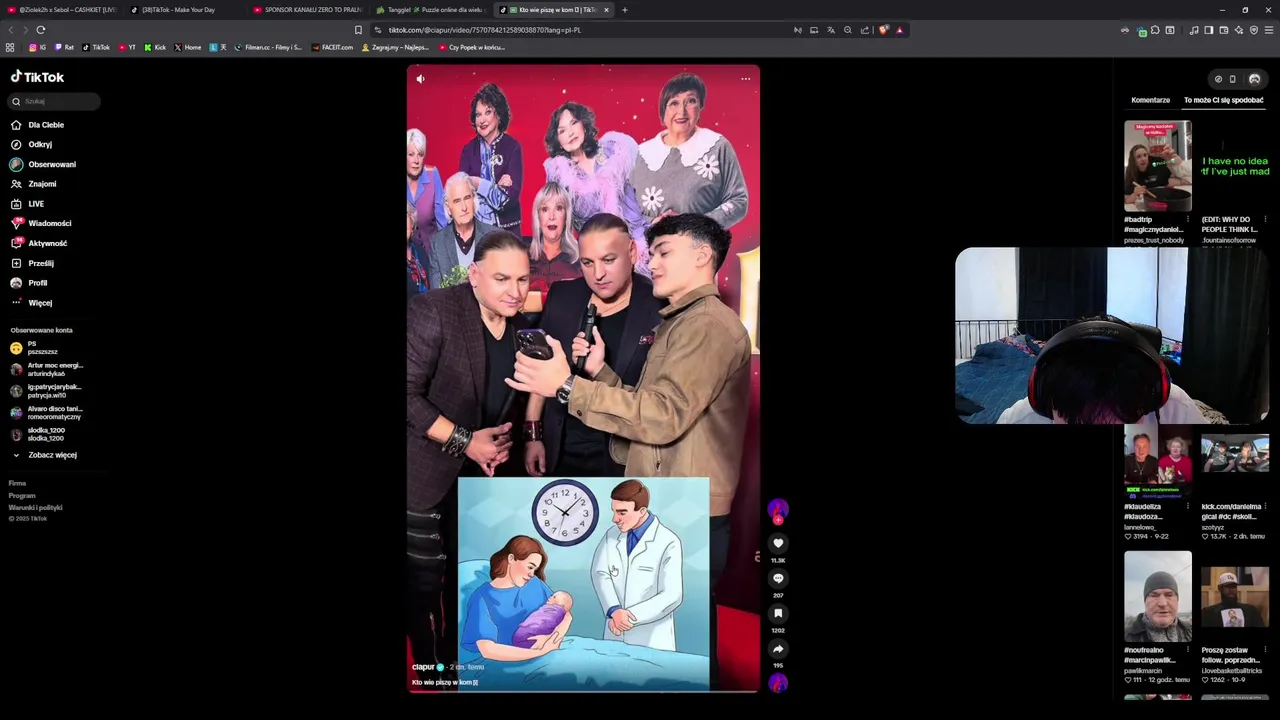Click the coin icon in top pill
This screenshot has height=720, width=1280.
pos(1217,79)
